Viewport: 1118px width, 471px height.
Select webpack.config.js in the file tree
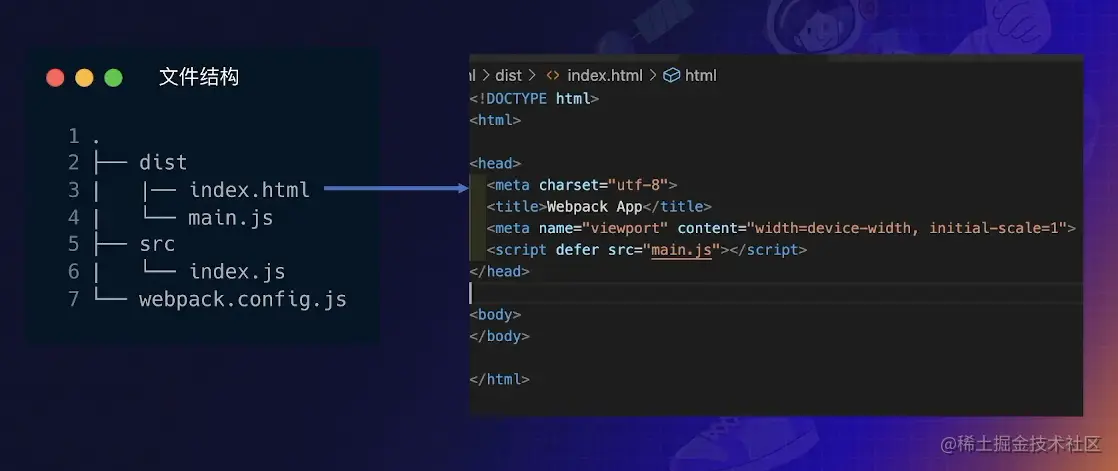[242, 299]
